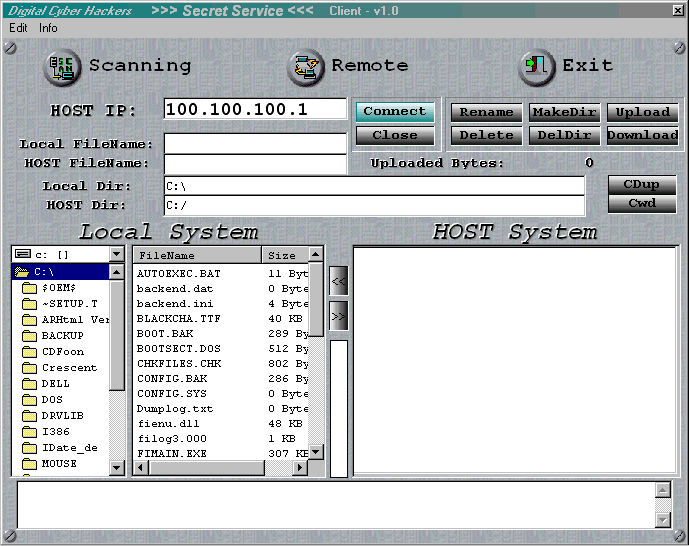Screen dimensions: 689x546
Task: Click the CDup button
Action: pos(641,185)
